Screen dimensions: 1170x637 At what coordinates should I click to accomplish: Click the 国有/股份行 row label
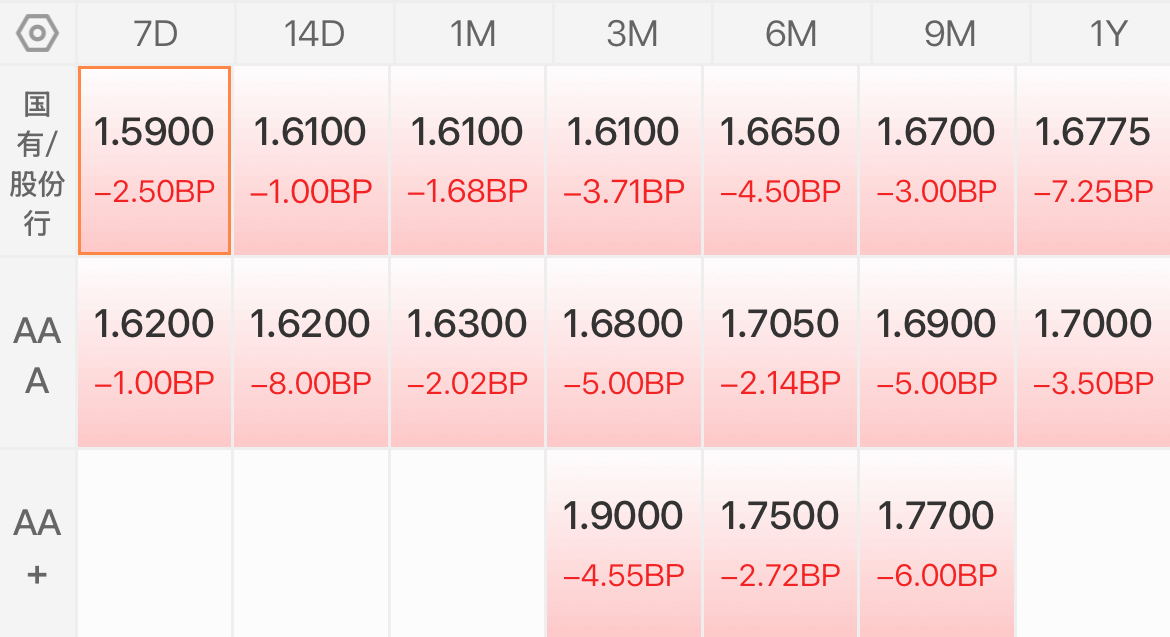(37, 163)
